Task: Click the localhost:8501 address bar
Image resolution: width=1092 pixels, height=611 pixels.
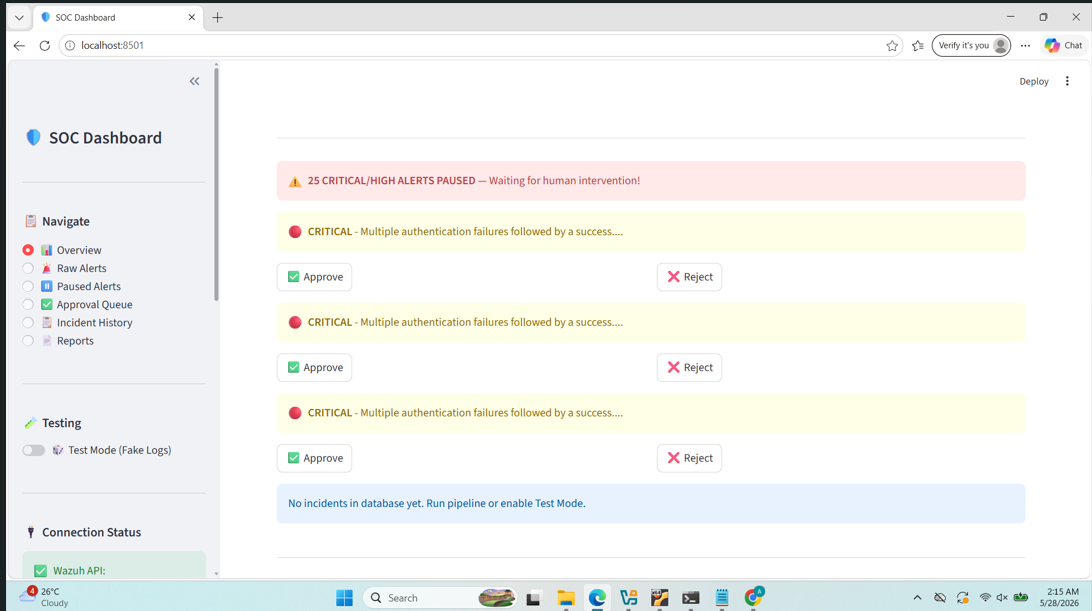Action: click(x=481, y=45)
